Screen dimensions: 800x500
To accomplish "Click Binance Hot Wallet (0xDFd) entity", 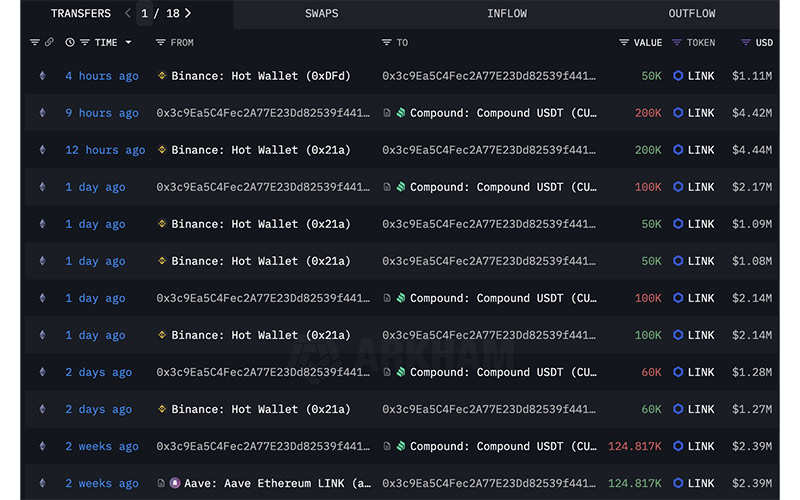I will coord(261,76).
